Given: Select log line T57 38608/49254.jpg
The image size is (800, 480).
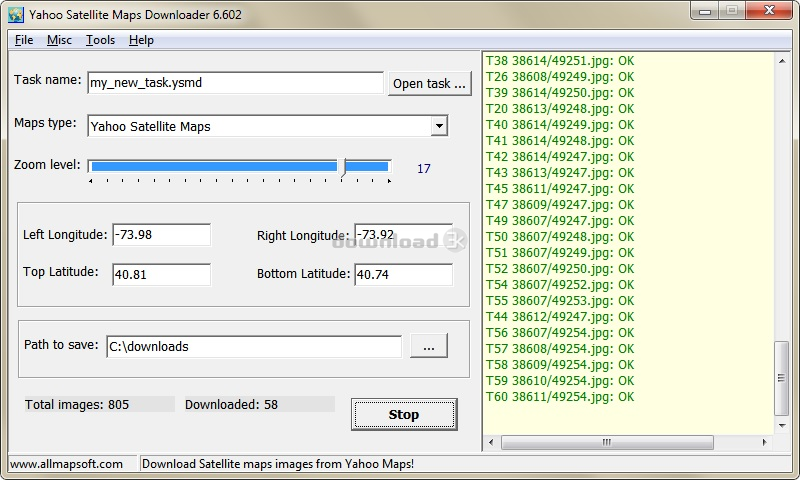Looking at the screenshot, I should [x=560, y=348].
